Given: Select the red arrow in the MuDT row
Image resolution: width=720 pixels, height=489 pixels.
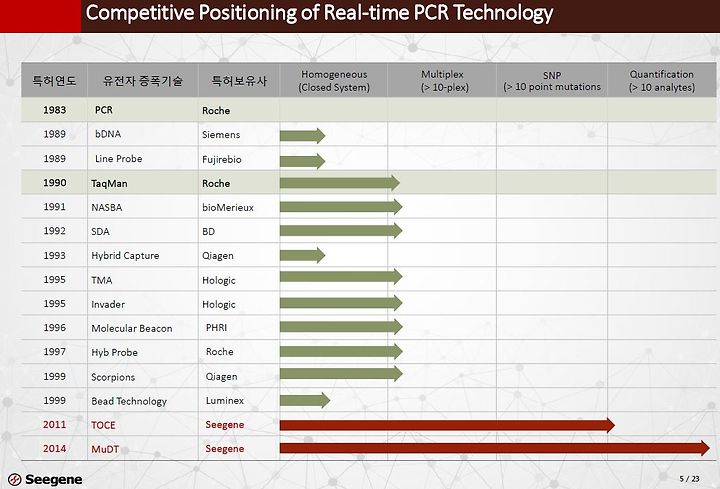Looking at the screenshot, I should coord(495,448).
